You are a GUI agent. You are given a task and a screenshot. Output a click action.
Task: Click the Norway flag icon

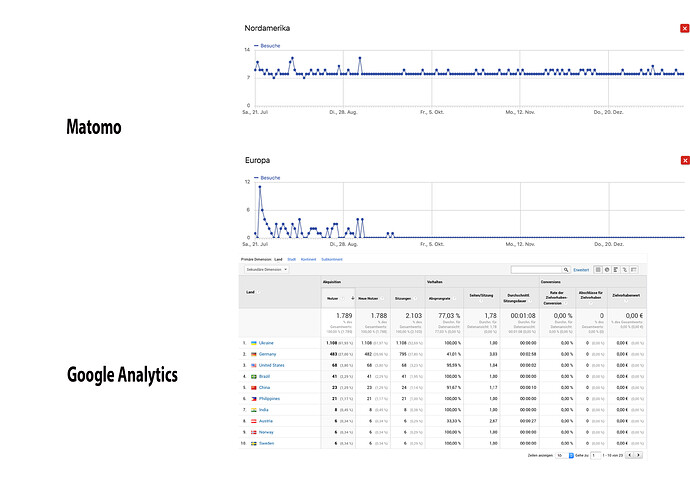[254, 432]
